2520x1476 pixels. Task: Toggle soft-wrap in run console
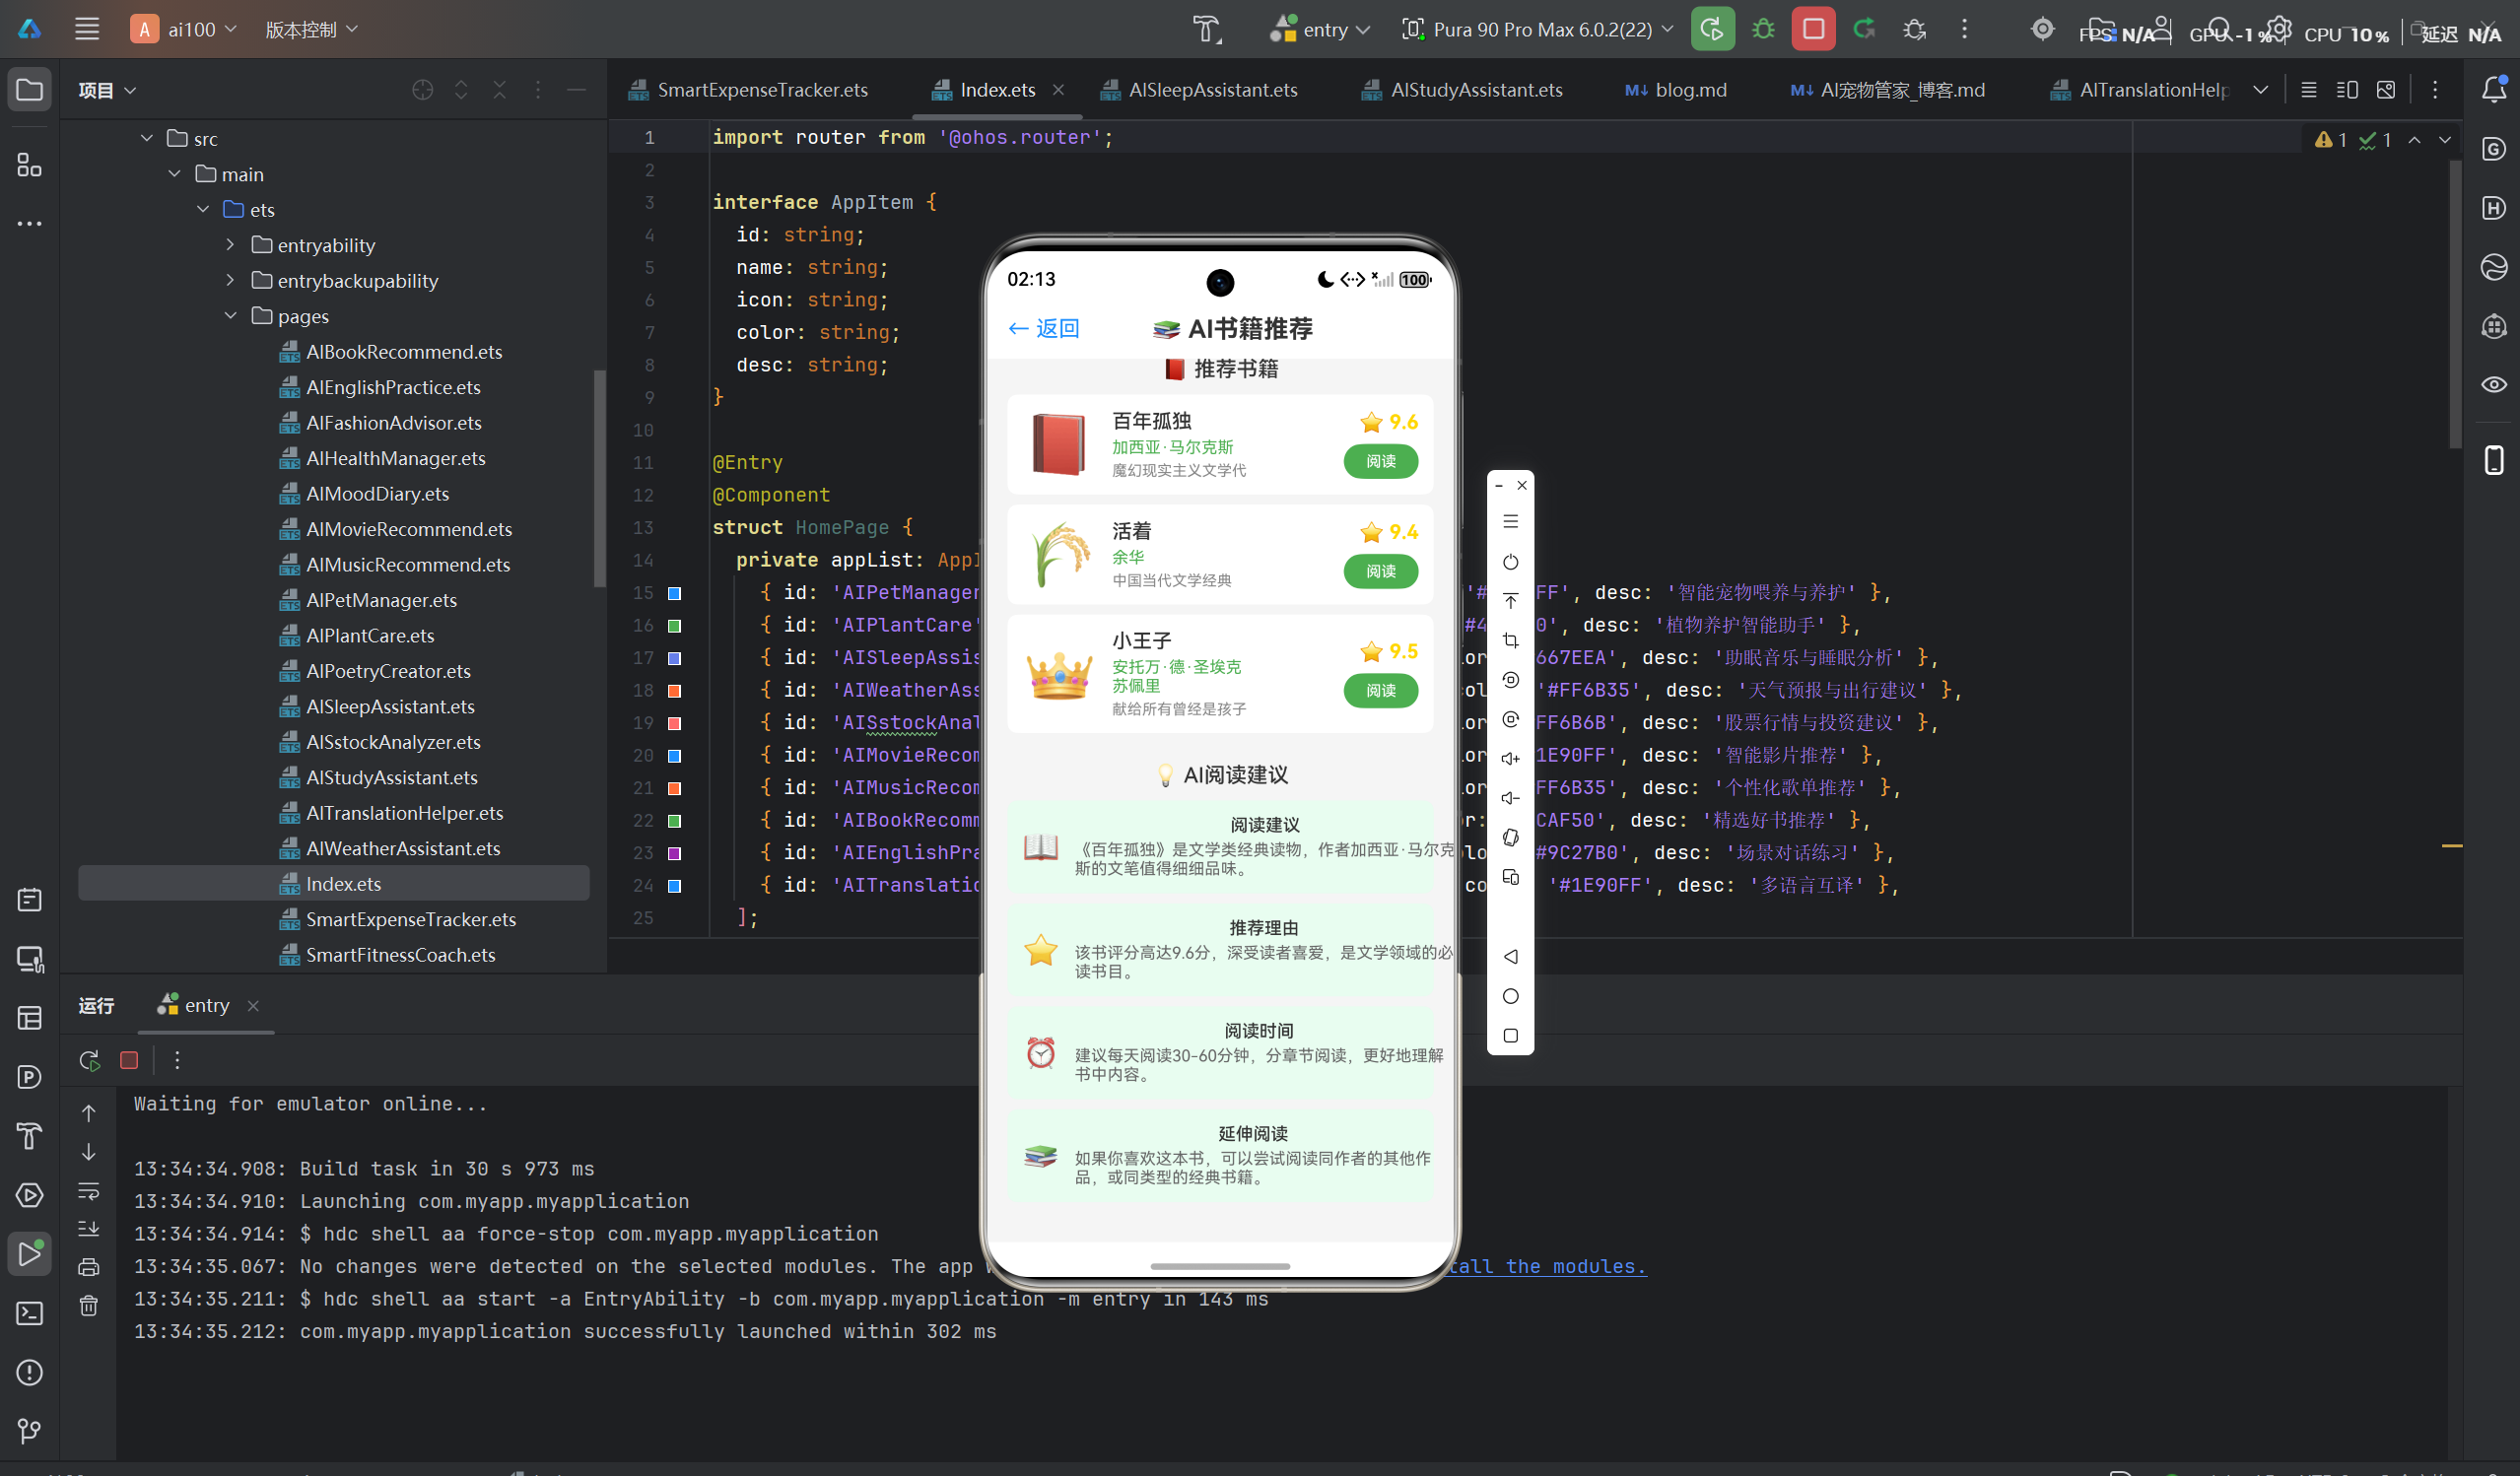coord(89,1191)
